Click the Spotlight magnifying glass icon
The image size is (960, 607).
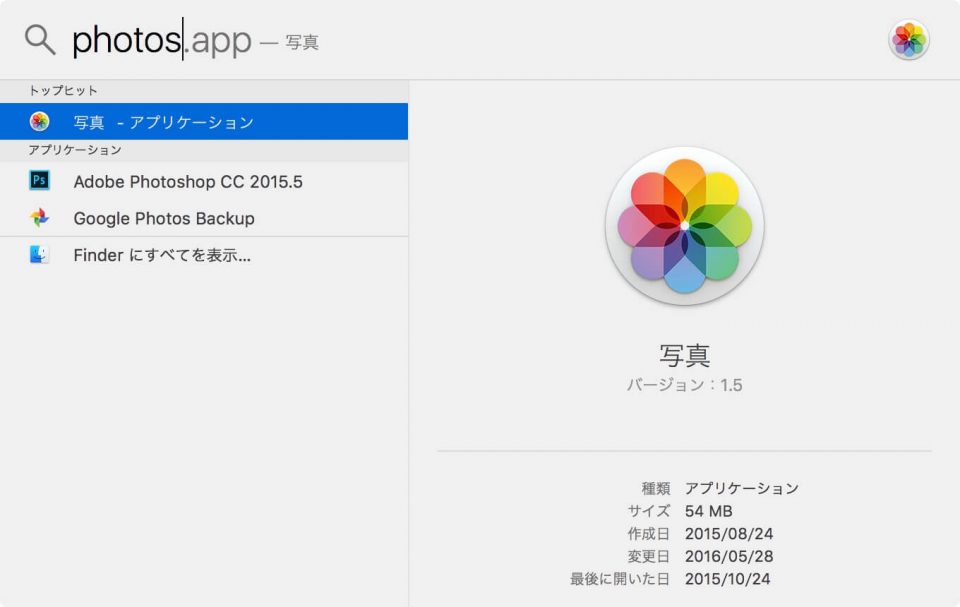(40, 40)
